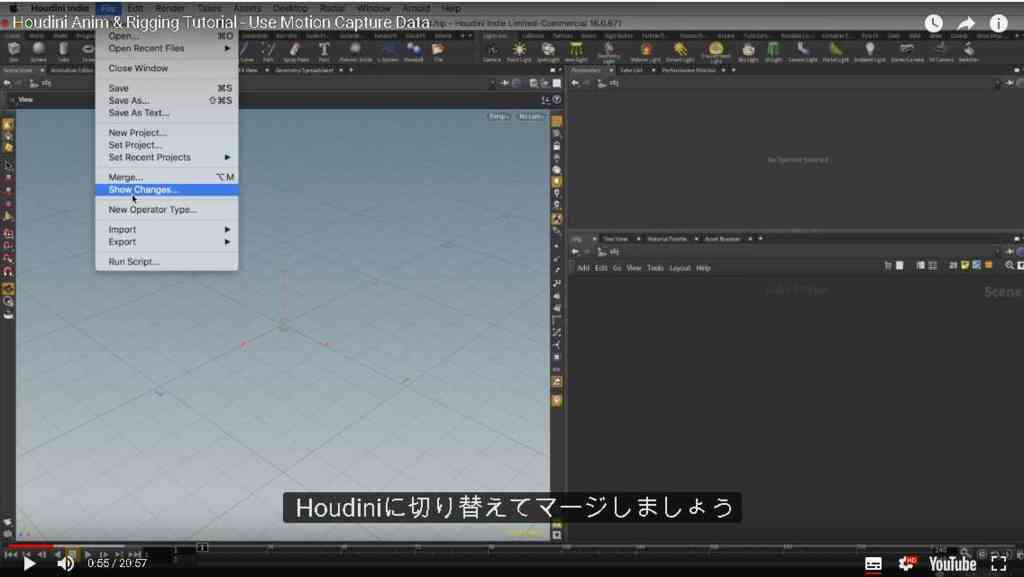1024x577 pixels.
Task: Expand the Import submenu
Action: (167, 229)
